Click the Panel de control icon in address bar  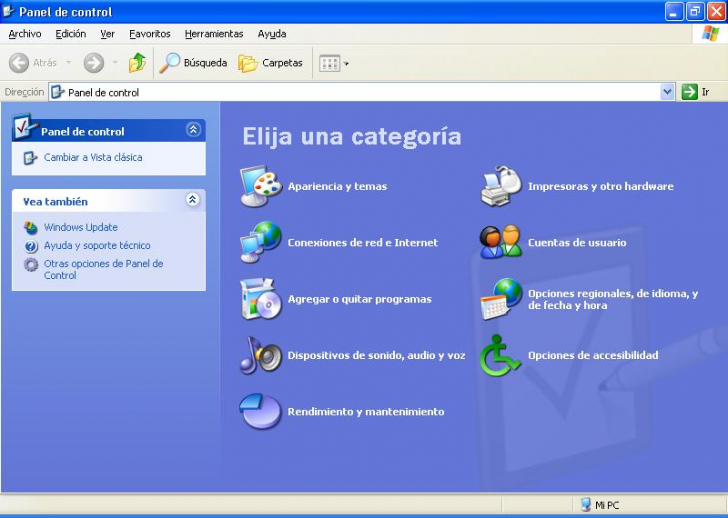click(x=58, y=92)
